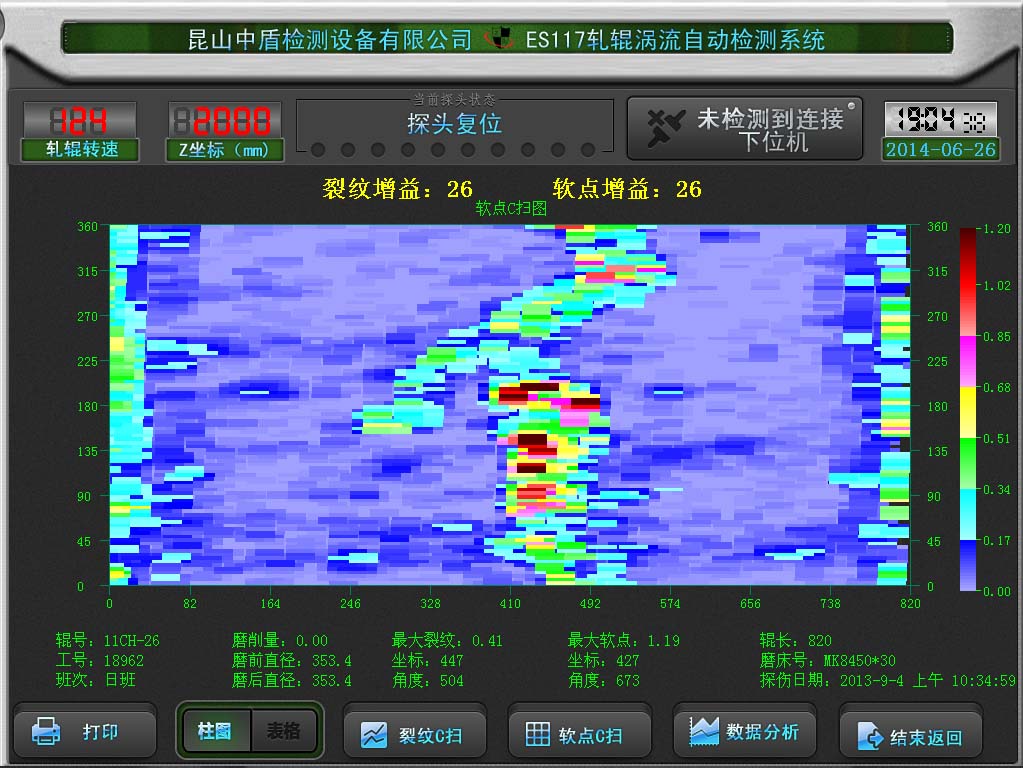Click the area graph icon for 数据分析

click(704, 731)
